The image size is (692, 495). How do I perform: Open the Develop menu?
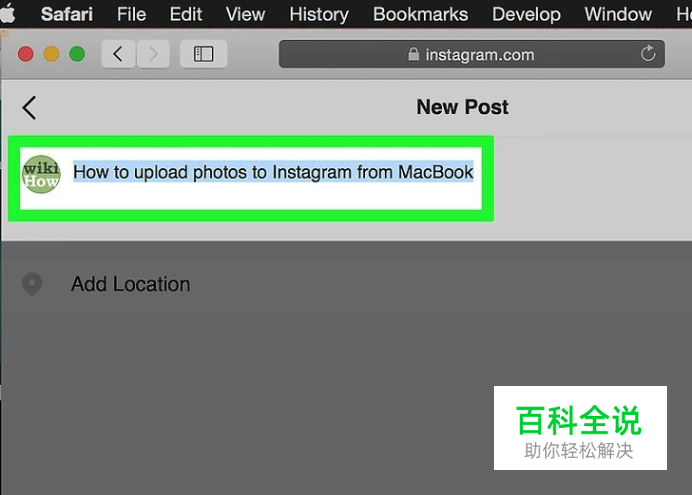tap(526, 14)
